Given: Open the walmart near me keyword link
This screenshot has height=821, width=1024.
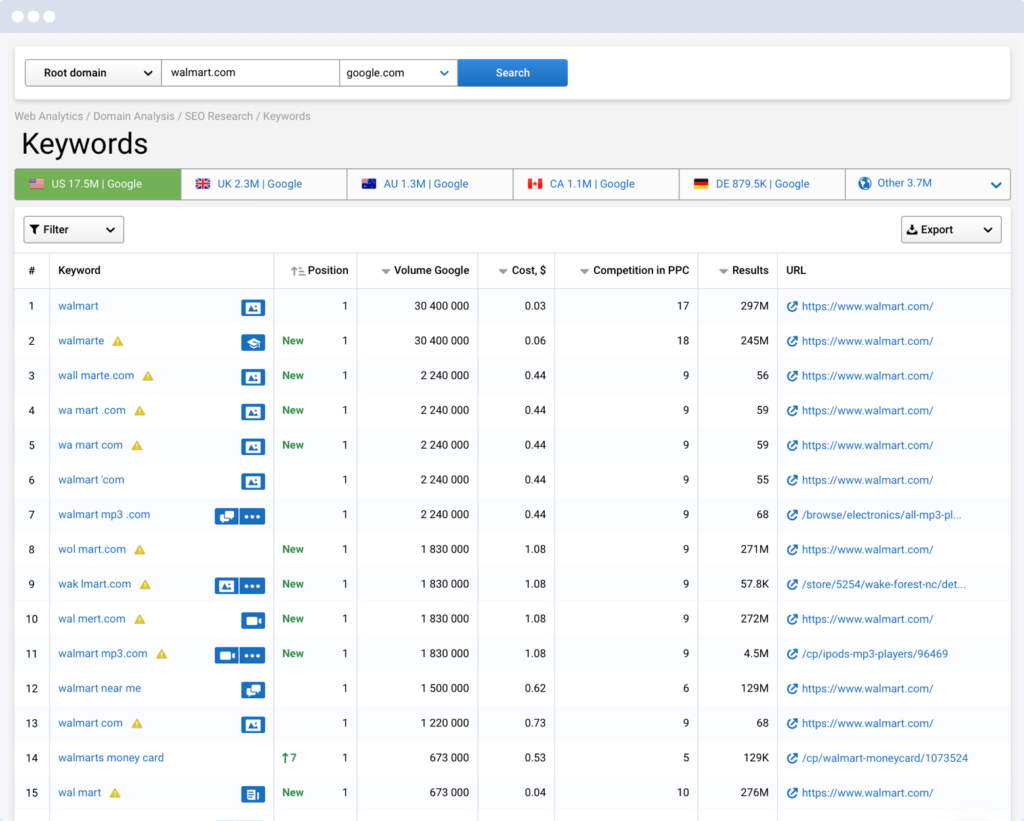Looking at the screenshot, I should 99,688.
